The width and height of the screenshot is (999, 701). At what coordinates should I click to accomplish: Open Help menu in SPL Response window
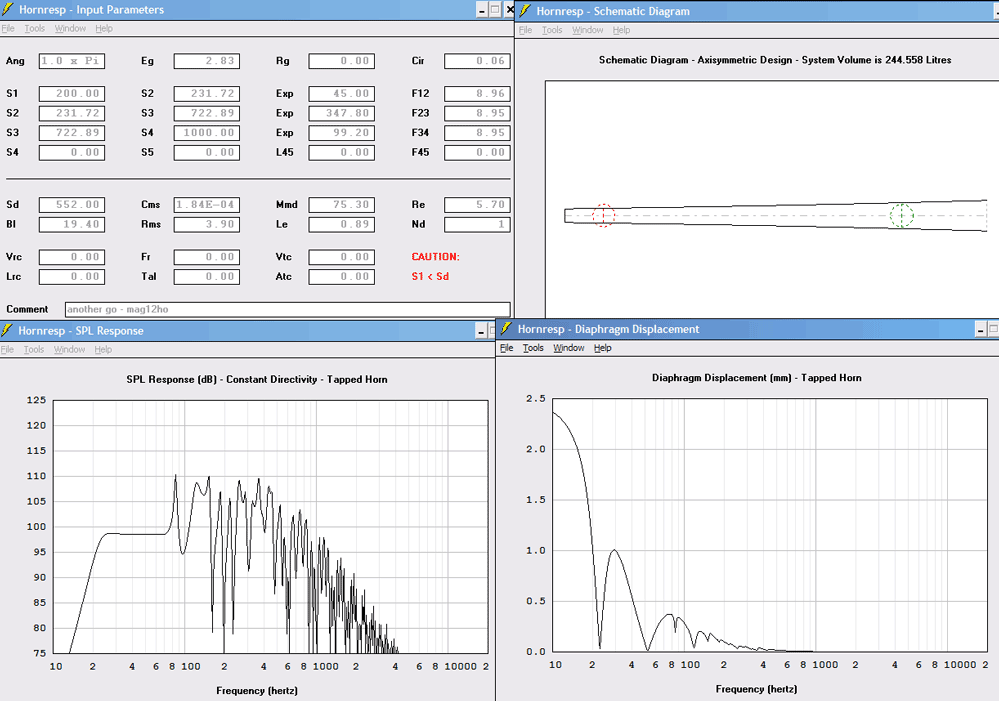tap(103, 349)
